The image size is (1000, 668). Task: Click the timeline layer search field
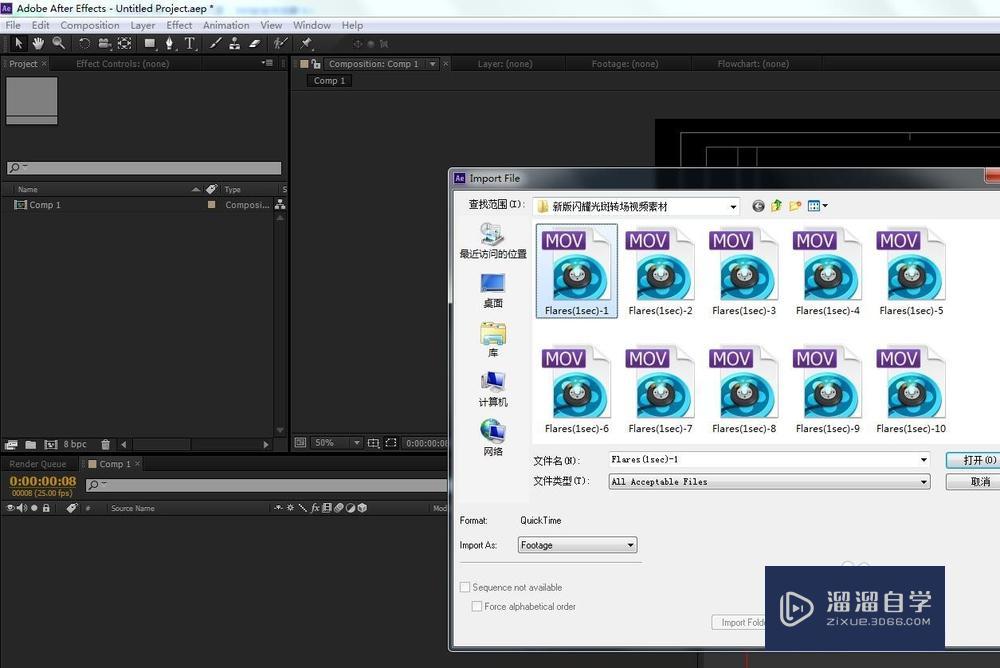[x=267, y=485]
